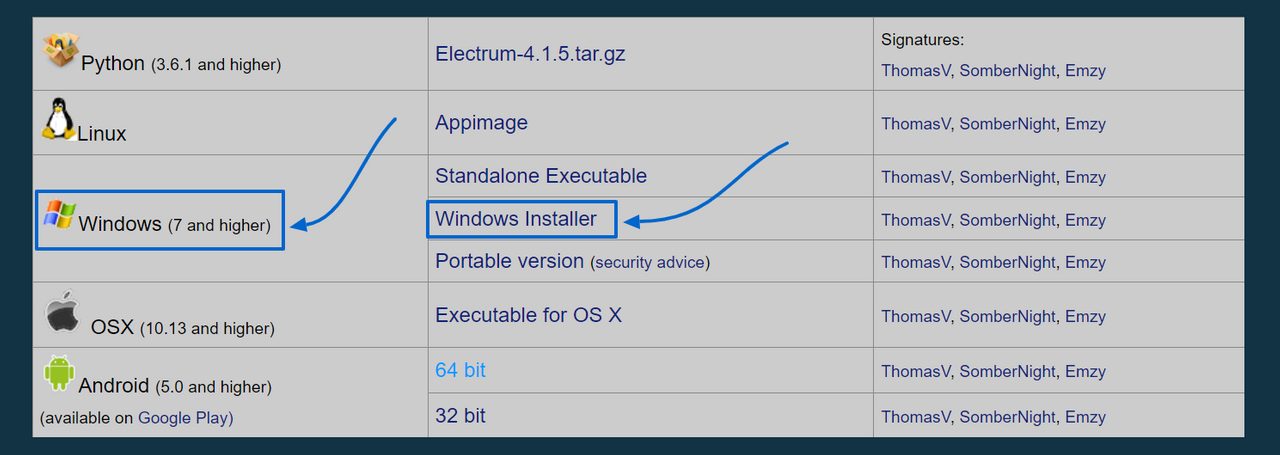Click the Windows Installer link
The image size is (1280, 455).
(516, 219)
